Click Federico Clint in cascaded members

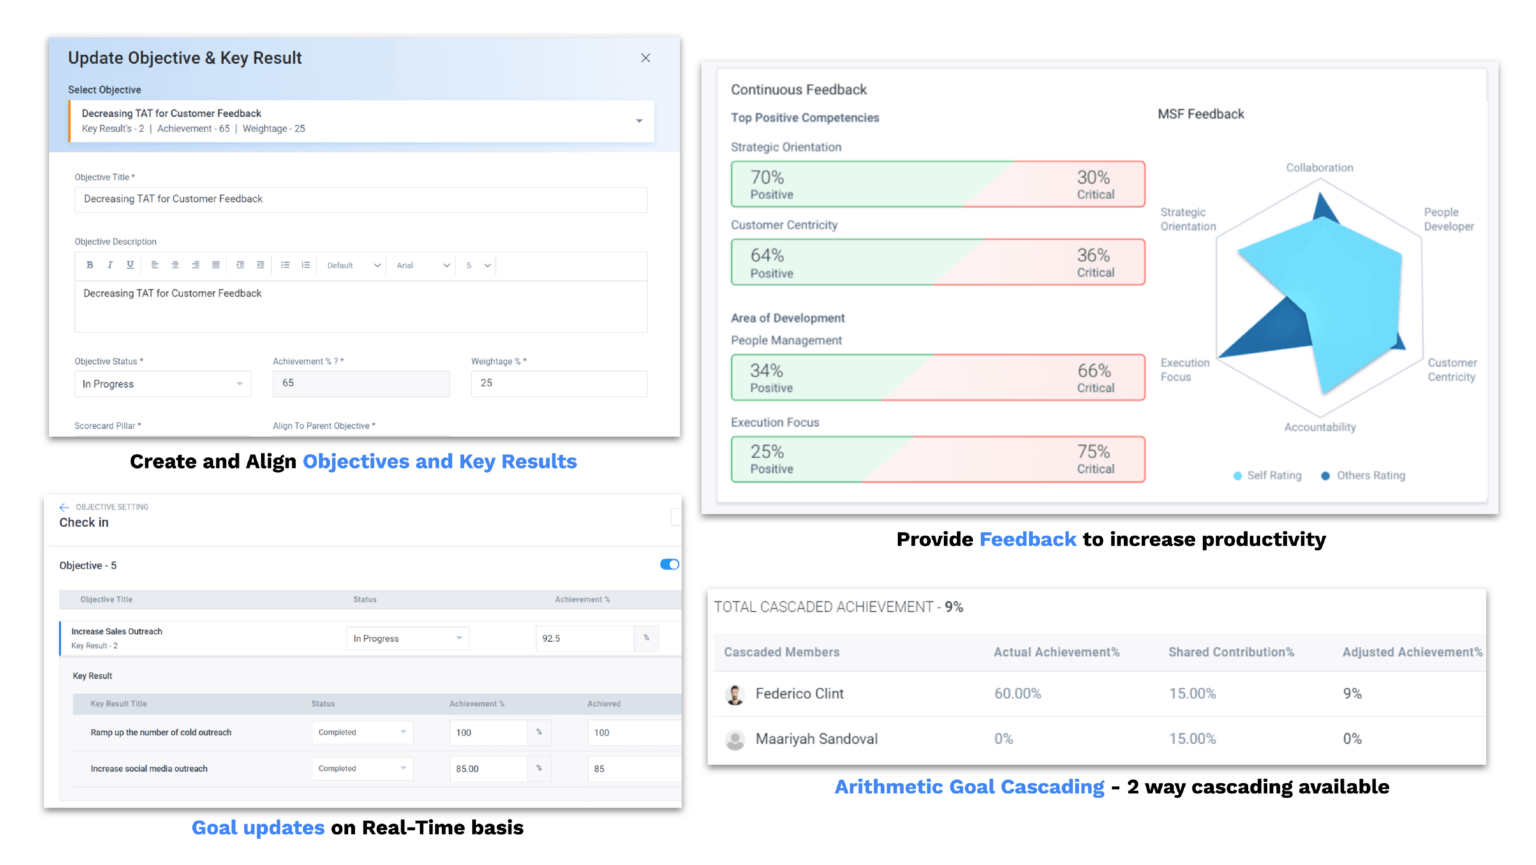click(799, 694)
